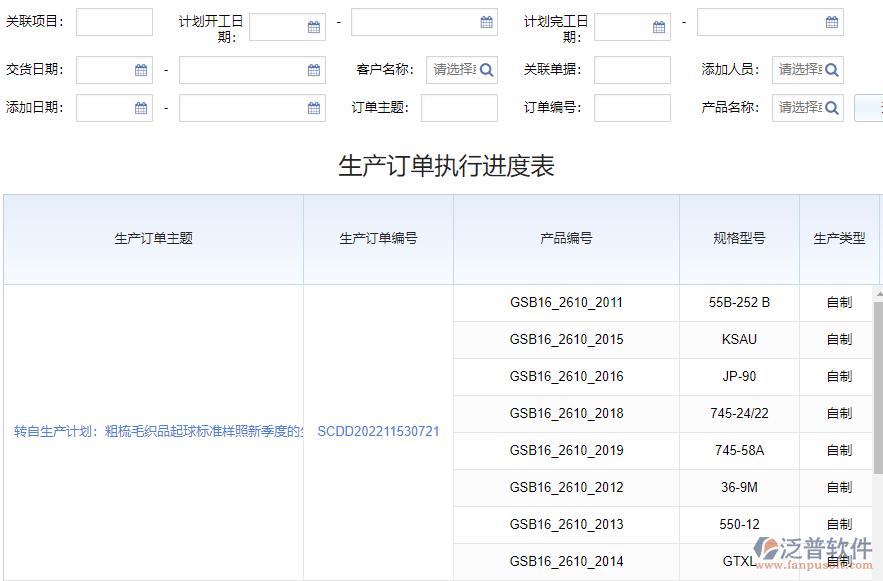Open calendar for 交货日期 end date
This screenshot has height=581, width=883.
point(313,69)
